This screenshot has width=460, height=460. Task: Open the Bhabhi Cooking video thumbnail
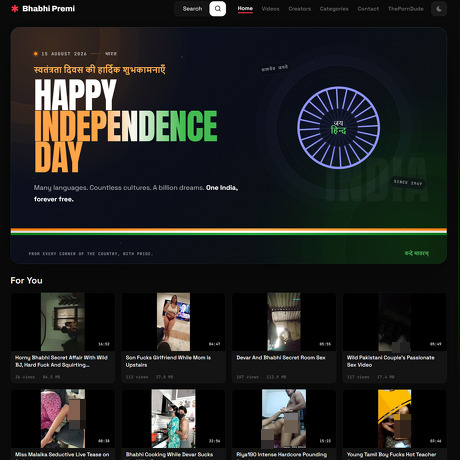(173, 418)
